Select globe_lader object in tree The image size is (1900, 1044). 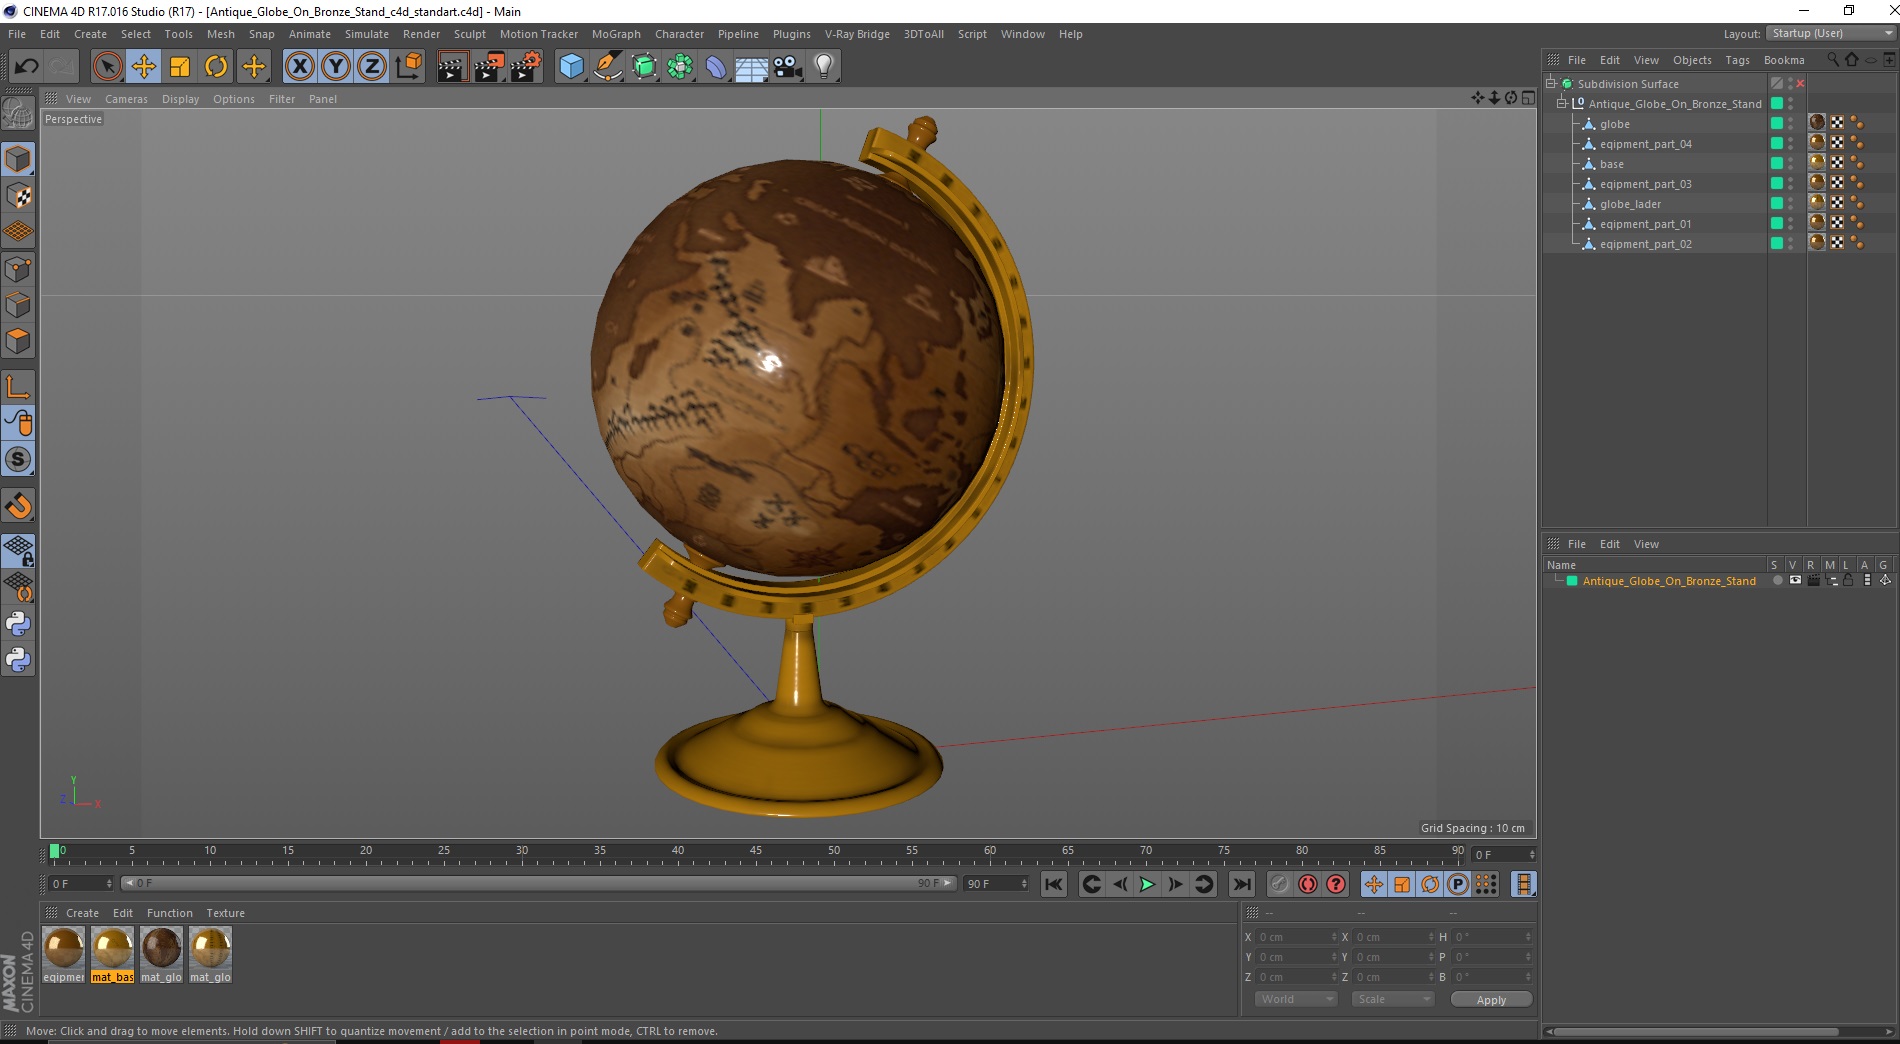pyautogui.click(x=1630, y=204)
